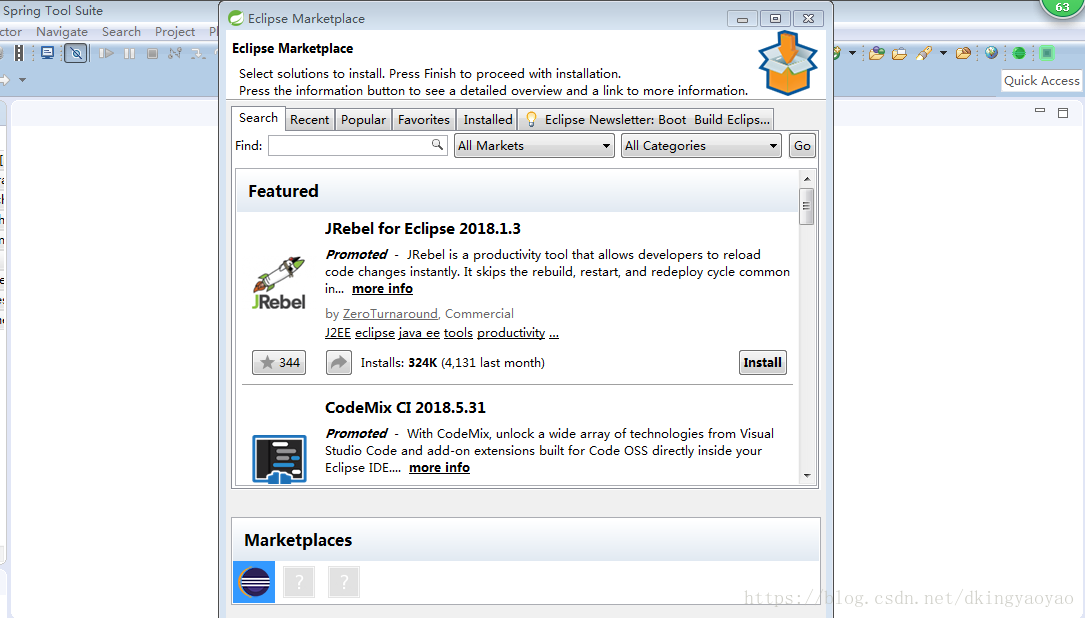Minimize the editor area view in Spring Tool Suite
The width and height of the screenshot is (1085, 618).
(1039, 111)
